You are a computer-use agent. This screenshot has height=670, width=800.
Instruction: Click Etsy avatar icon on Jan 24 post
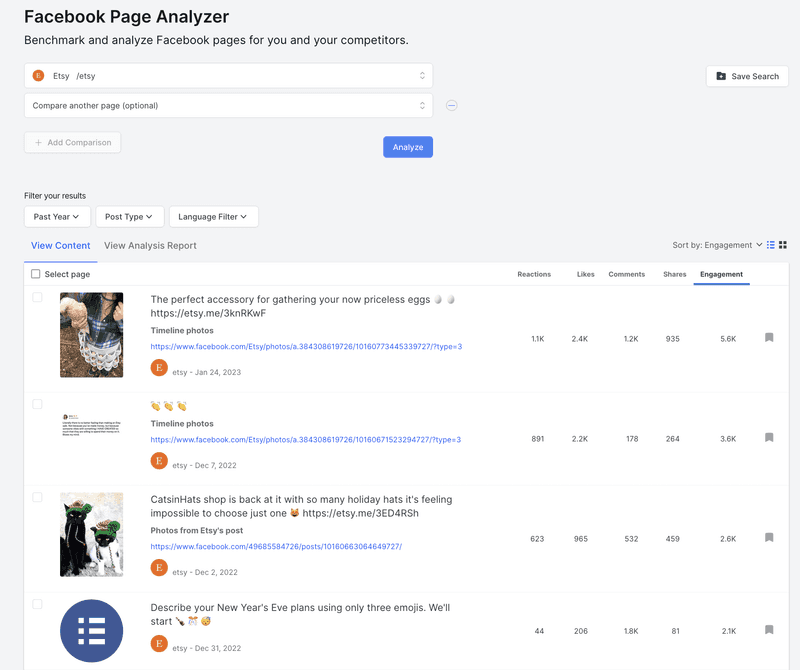[x=158, y=368]
